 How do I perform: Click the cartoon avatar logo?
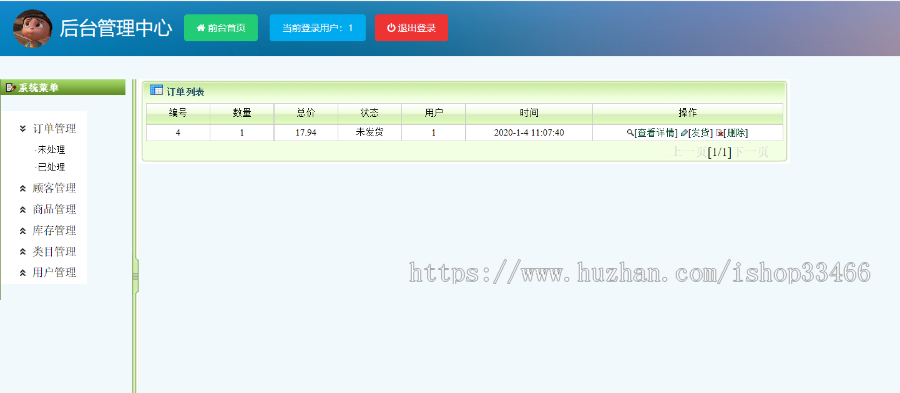pos(33,28)
